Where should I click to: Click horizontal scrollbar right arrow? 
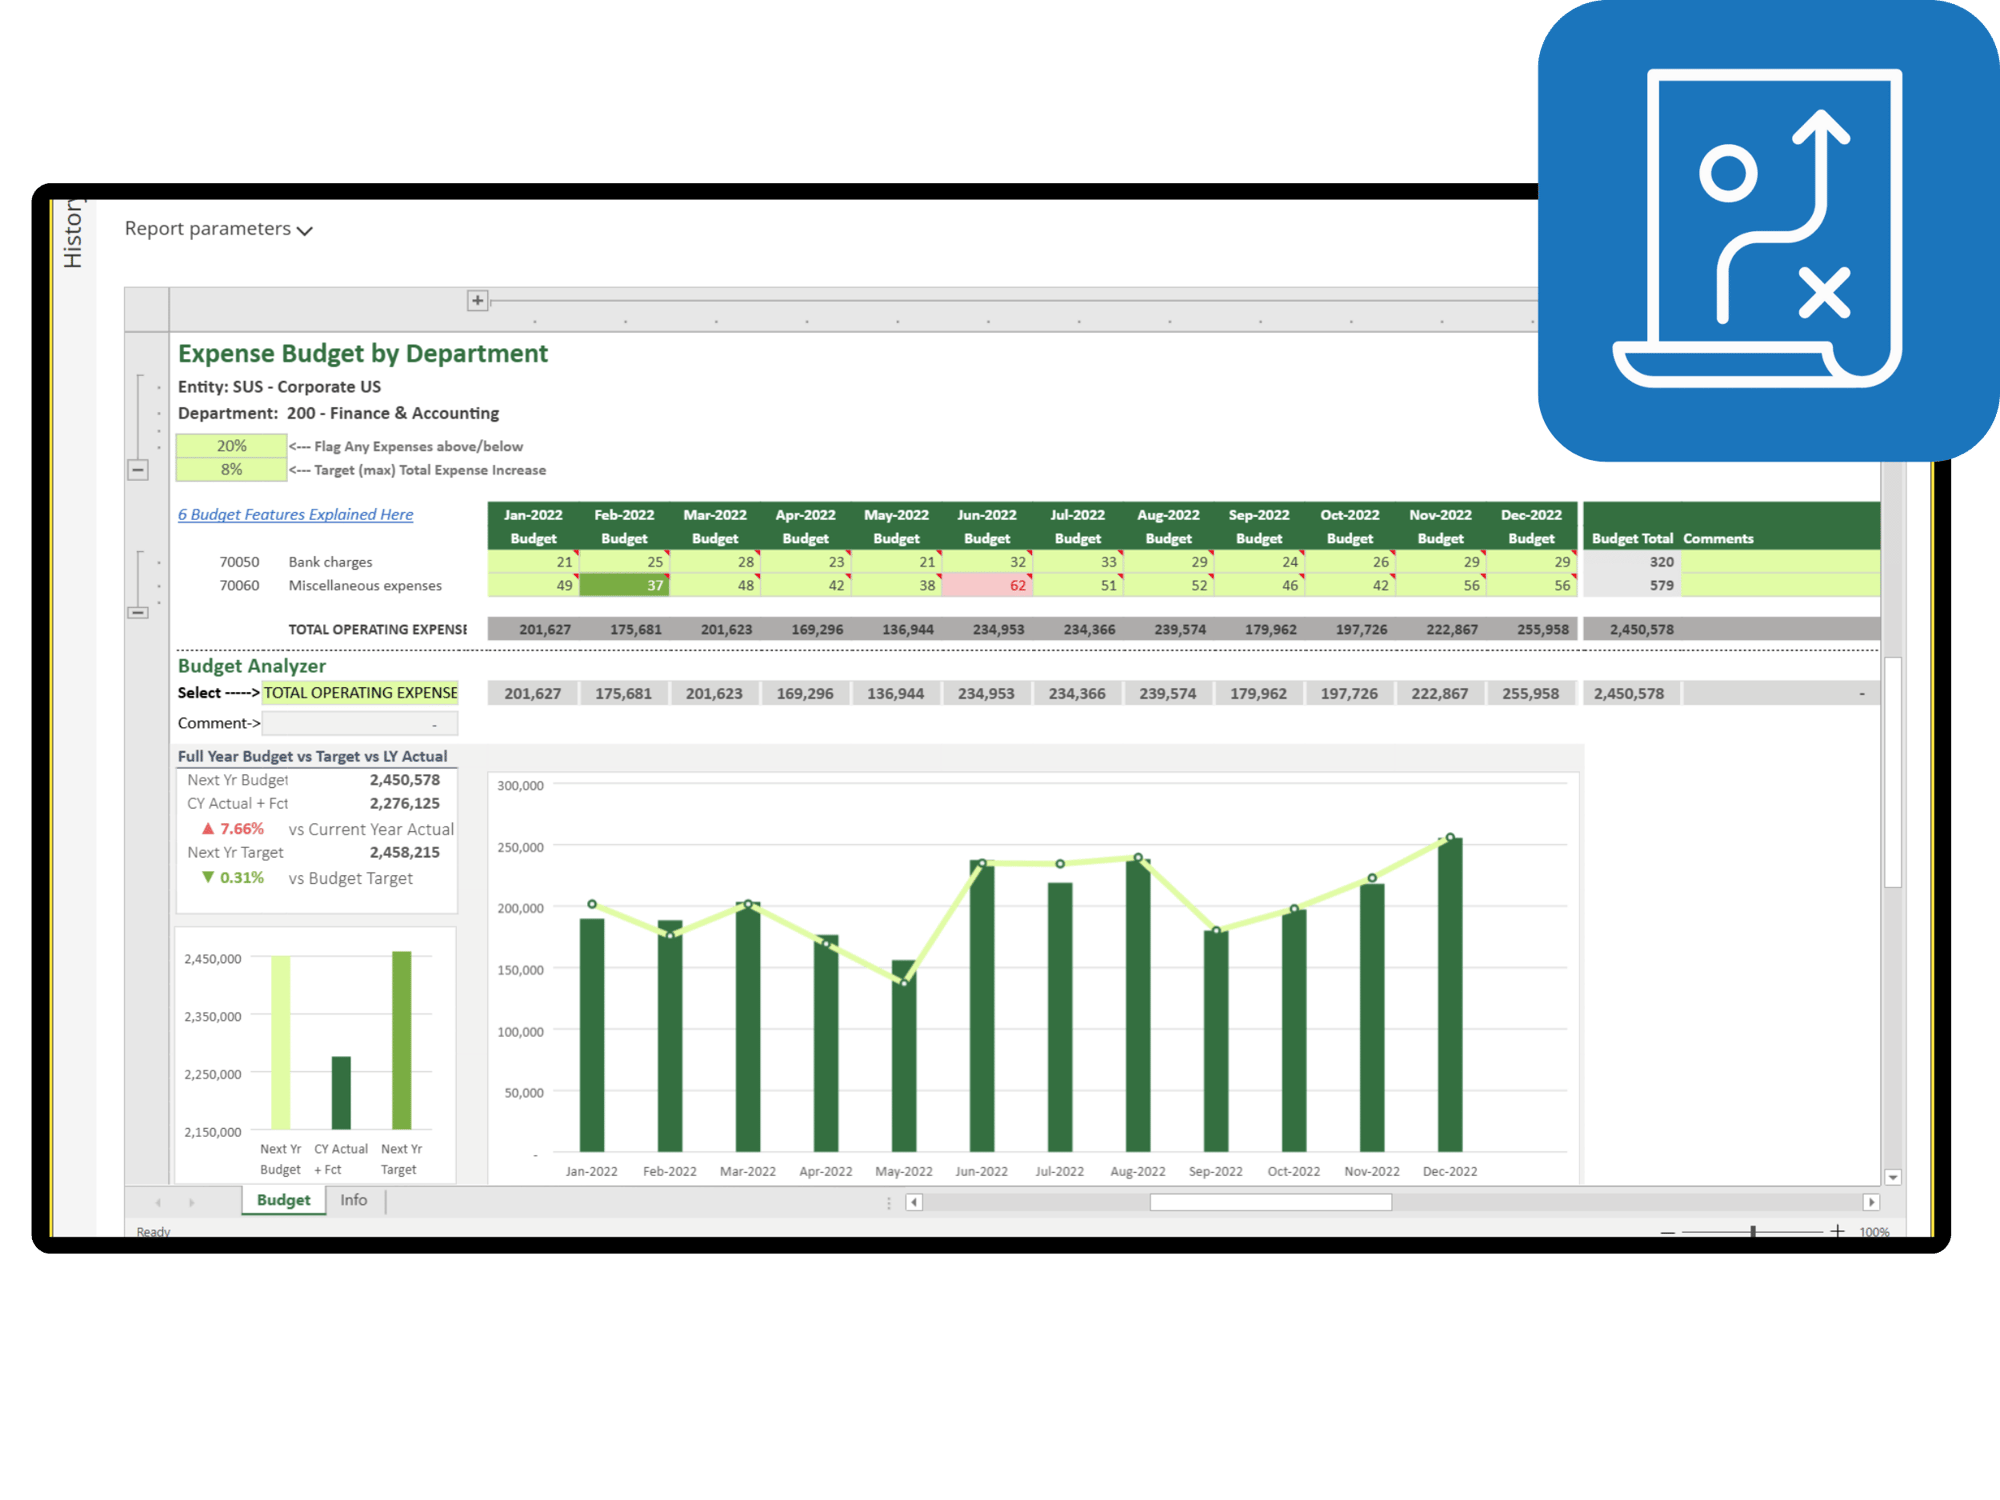tap(1871, 1202)
